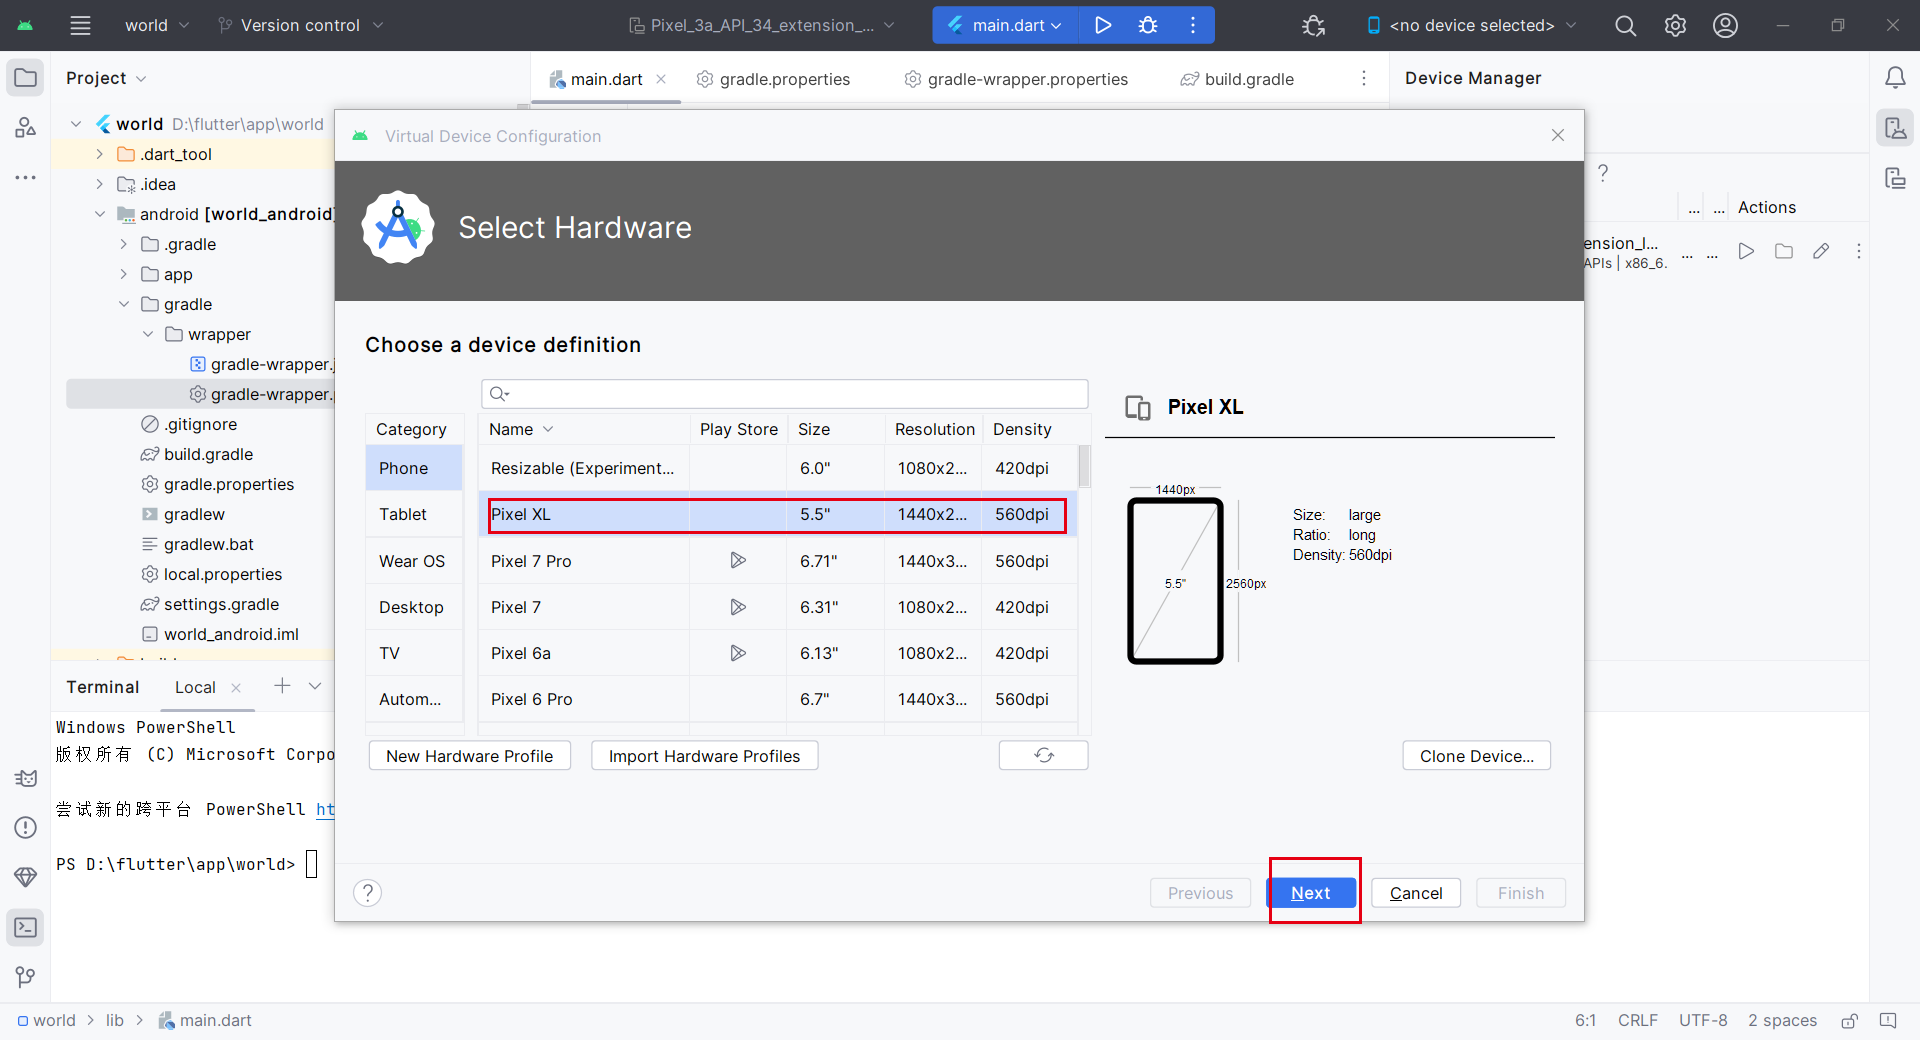Open the Notifications bell
This screenshot has height=1040, width=1920.
(1895, 78)
